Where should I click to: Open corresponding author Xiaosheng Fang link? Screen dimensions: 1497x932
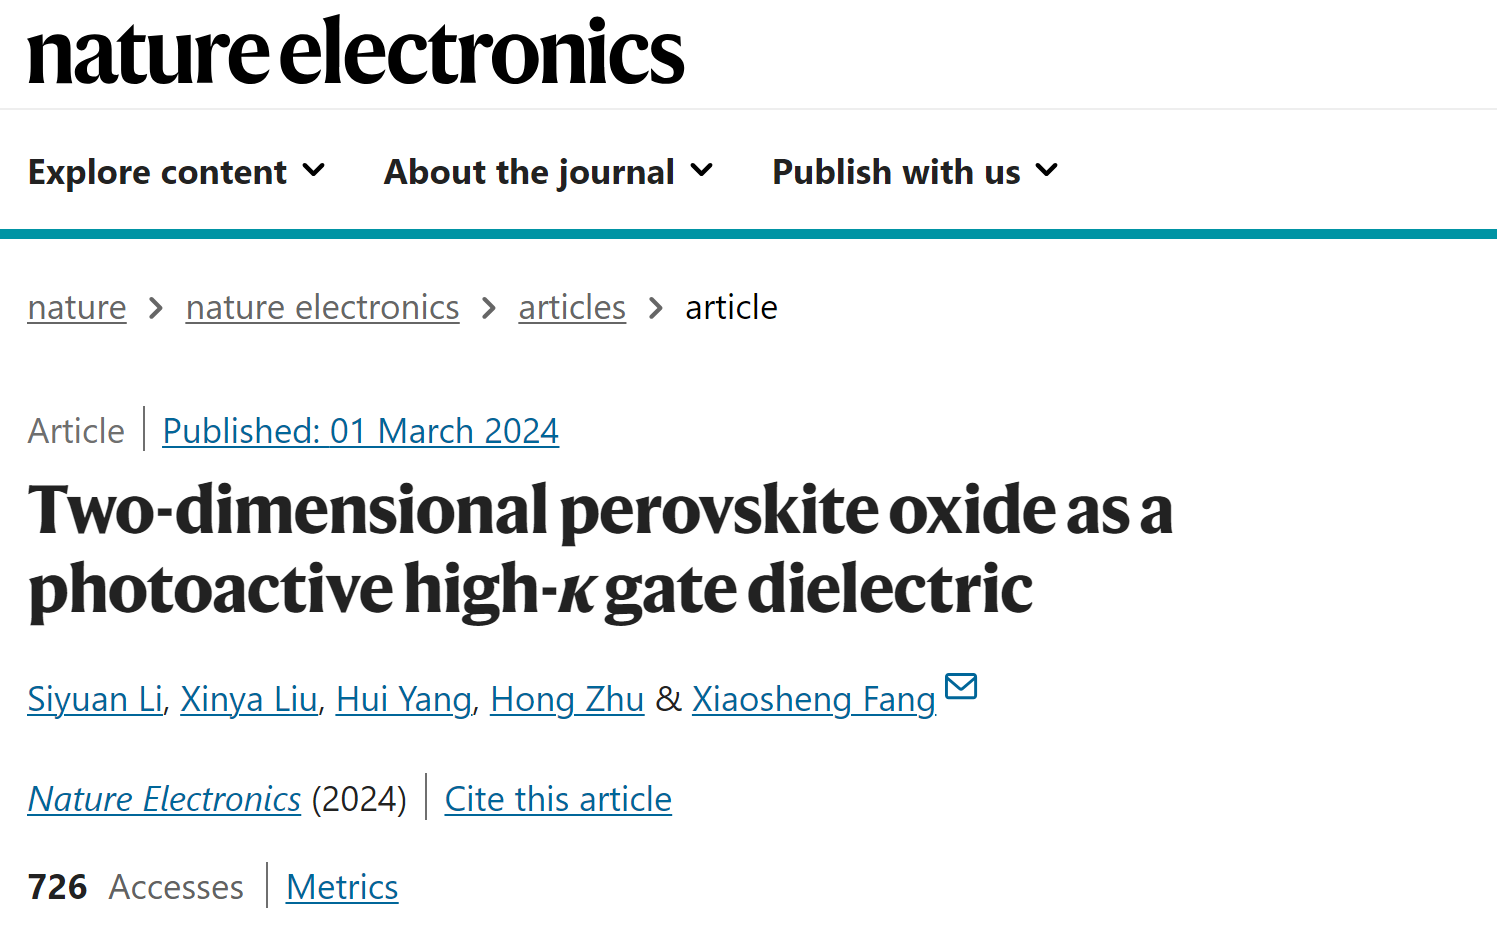[814, 699]
